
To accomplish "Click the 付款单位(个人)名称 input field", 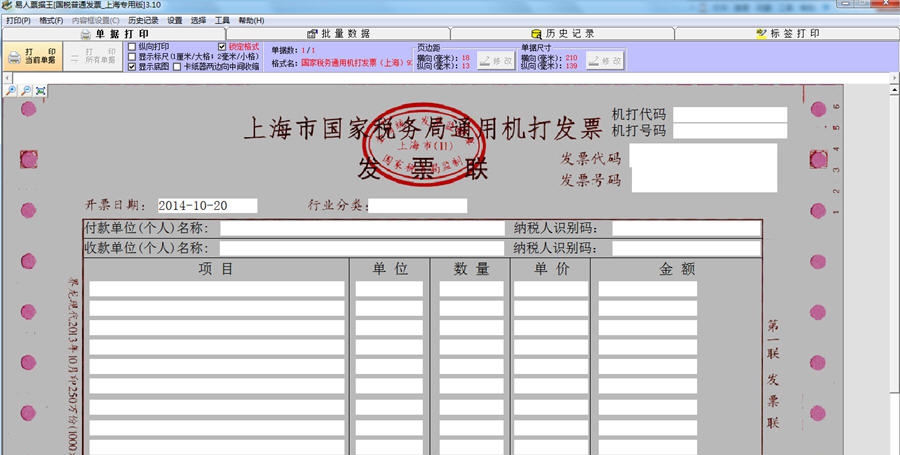I will (x=362, y=228).
